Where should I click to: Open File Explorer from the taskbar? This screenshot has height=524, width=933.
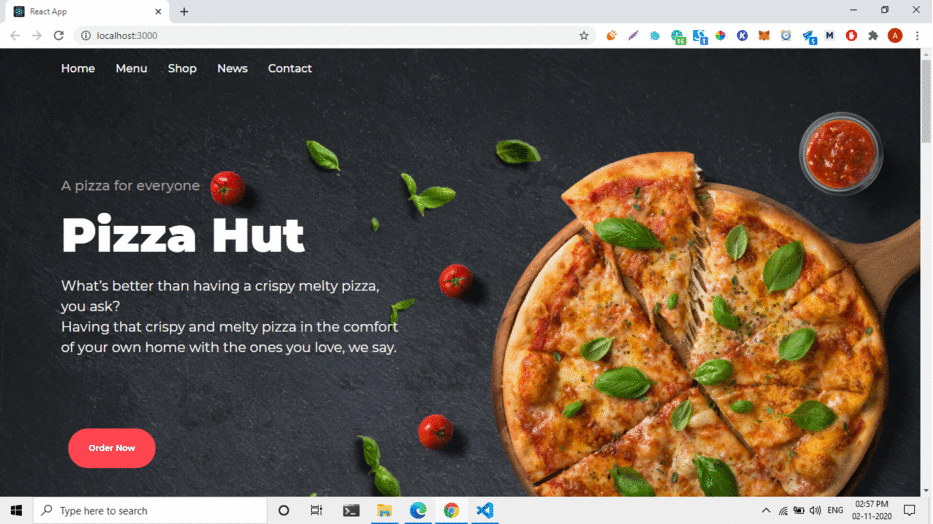coord(384,510)
